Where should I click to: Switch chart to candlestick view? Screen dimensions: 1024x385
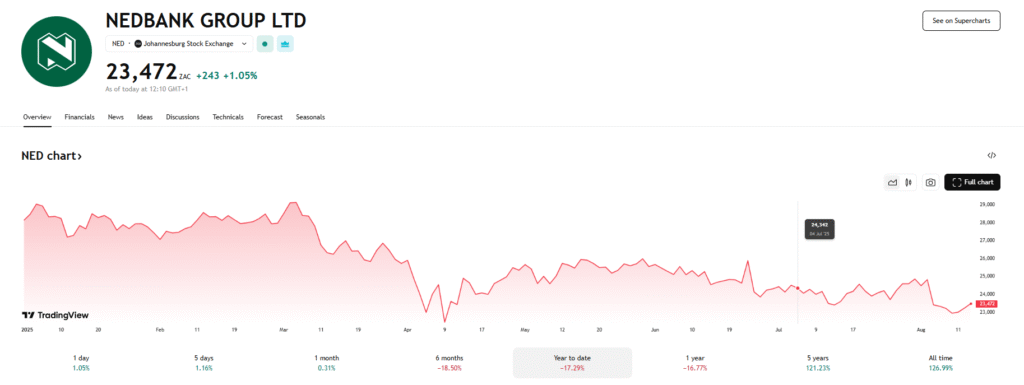pyautogui.click(x=908, y=183)
